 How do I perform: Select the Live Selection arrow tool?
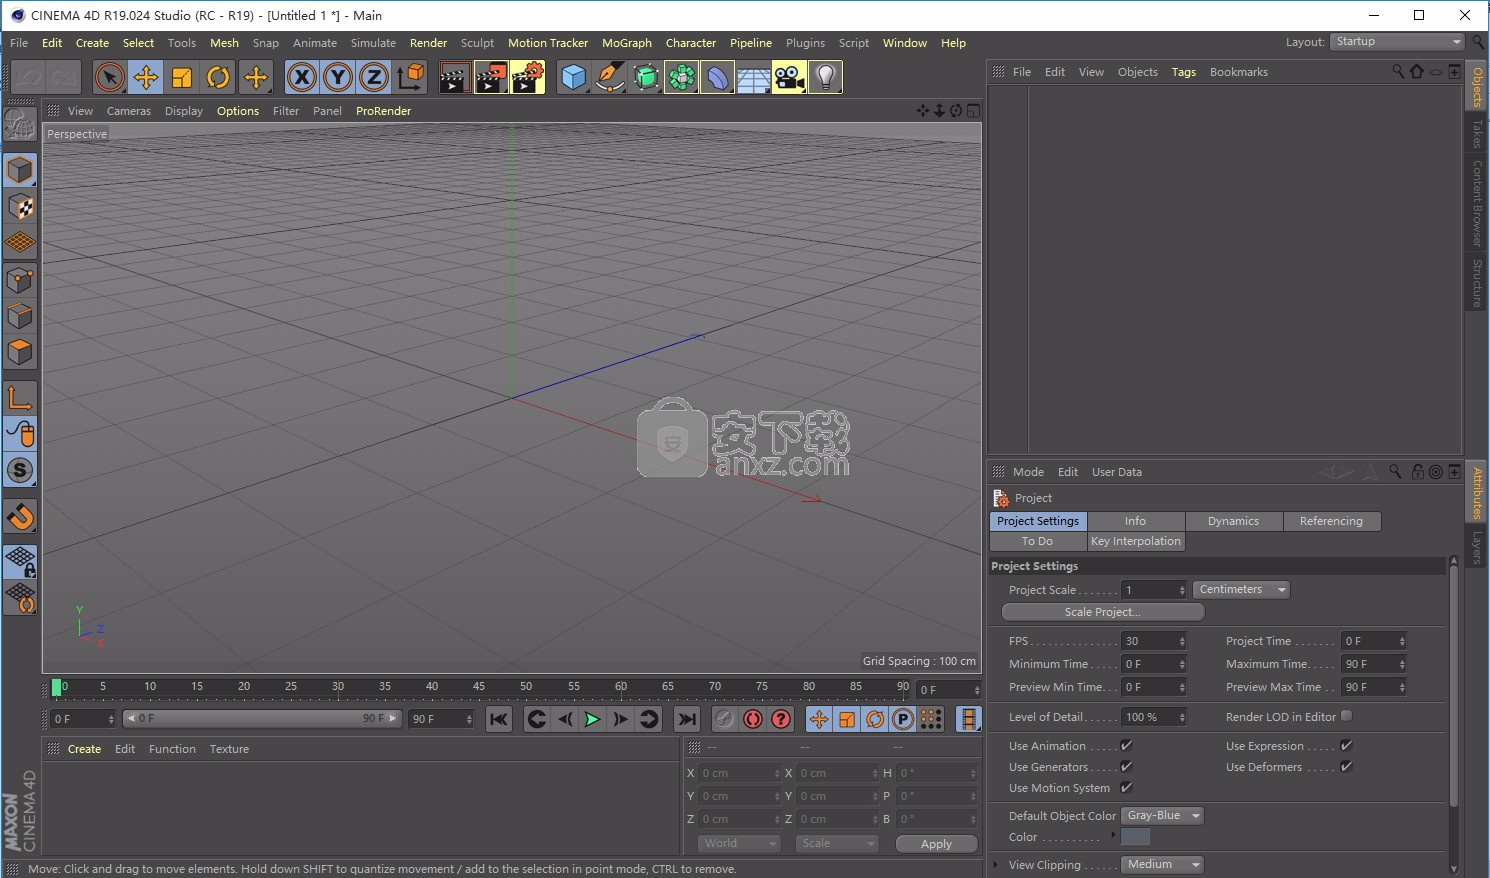110,77
